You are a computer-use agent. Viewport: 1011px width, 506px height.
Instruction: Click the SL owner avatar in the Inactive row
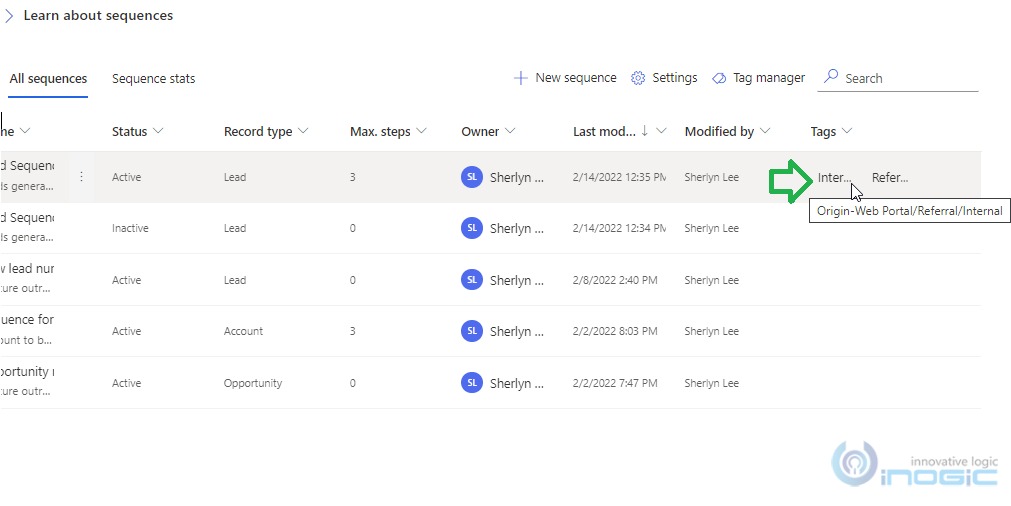click(471, 228)
